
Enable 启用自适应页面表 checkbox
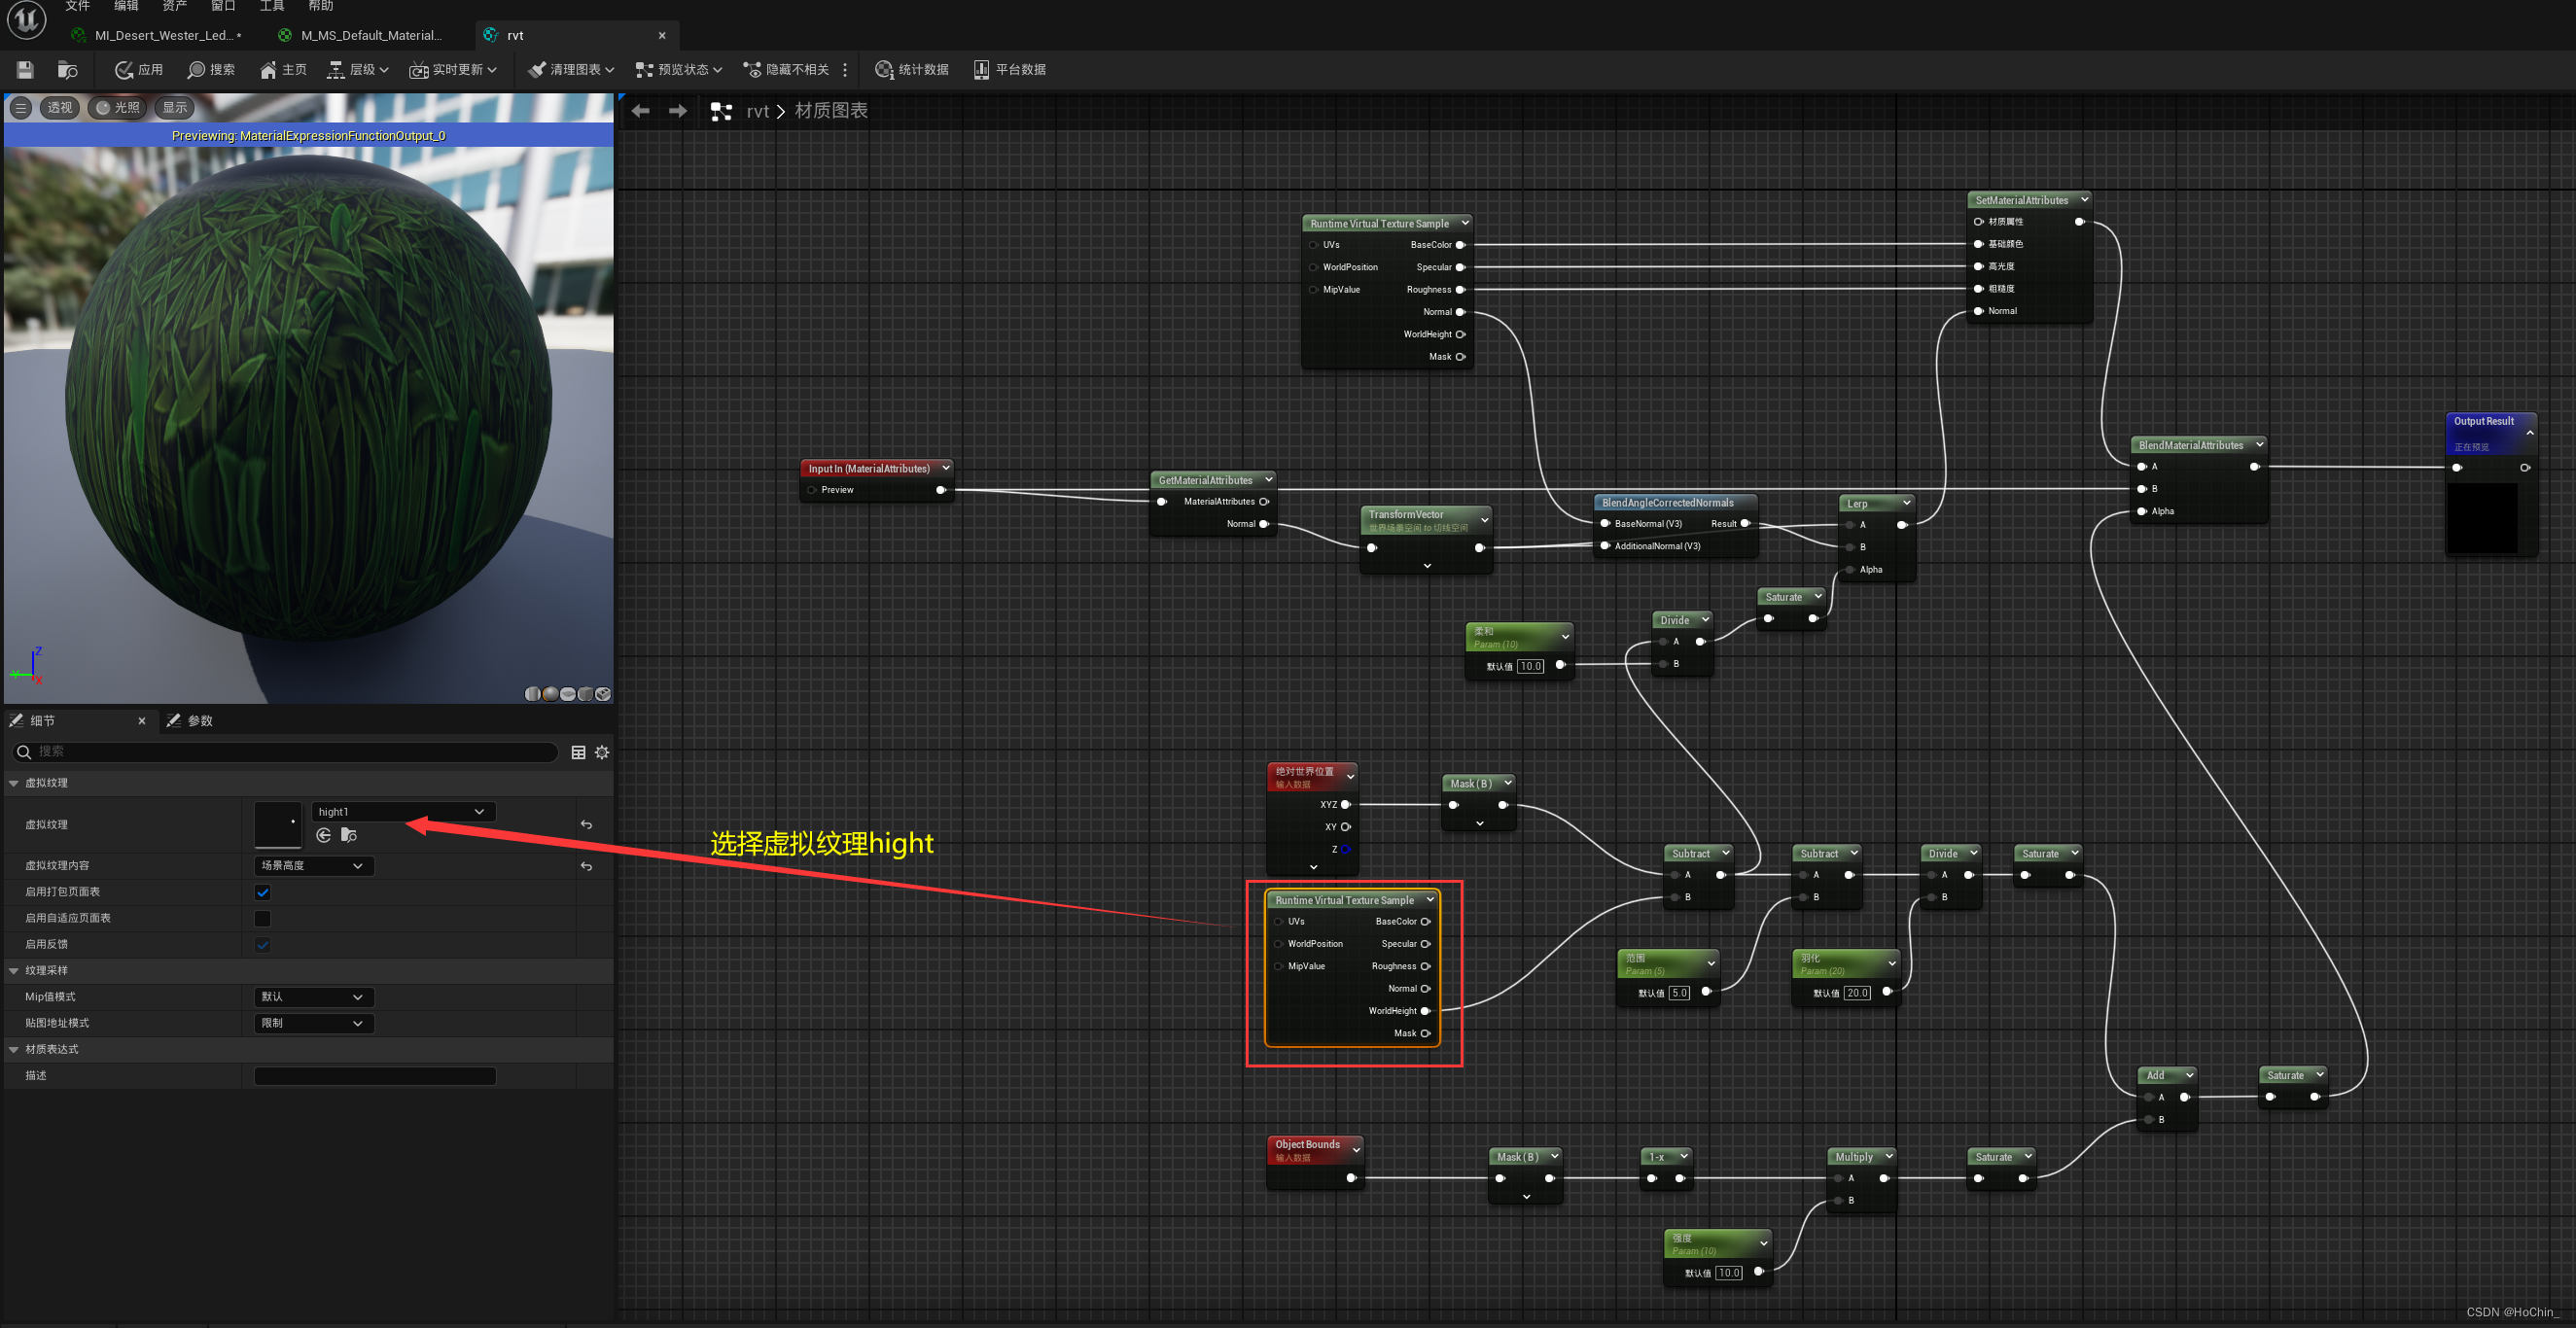(263, 918)
